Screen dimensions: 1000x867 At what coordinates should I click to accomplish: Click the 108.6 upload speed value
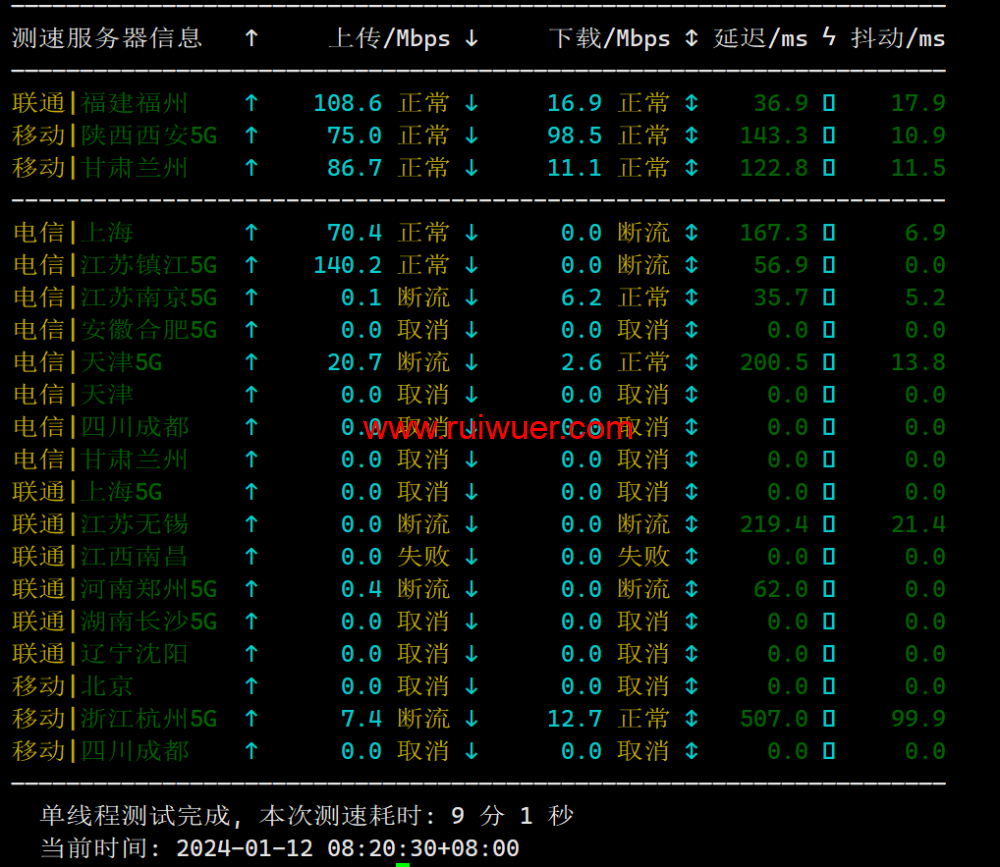(x=347, y=103)
